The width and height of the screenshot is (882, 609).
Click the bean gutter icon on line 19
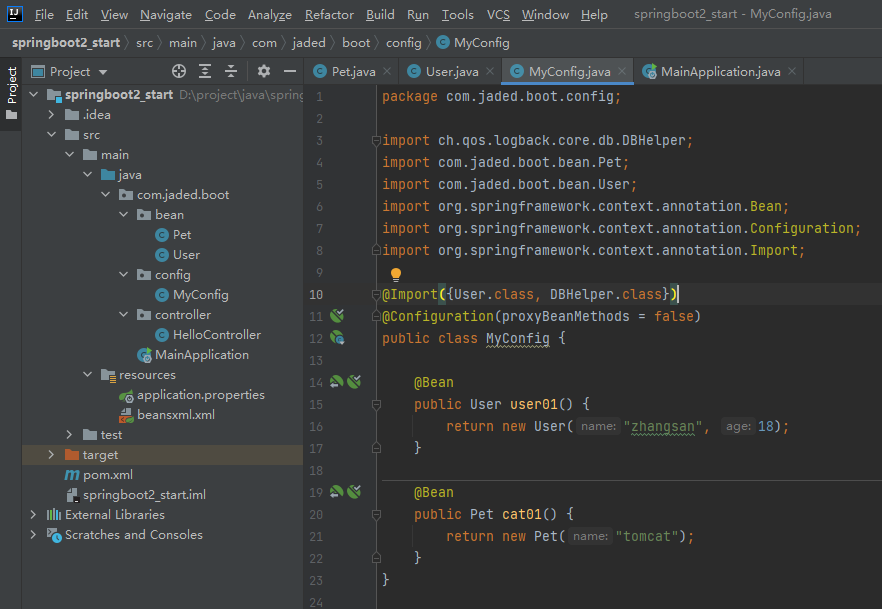(337, 492)
